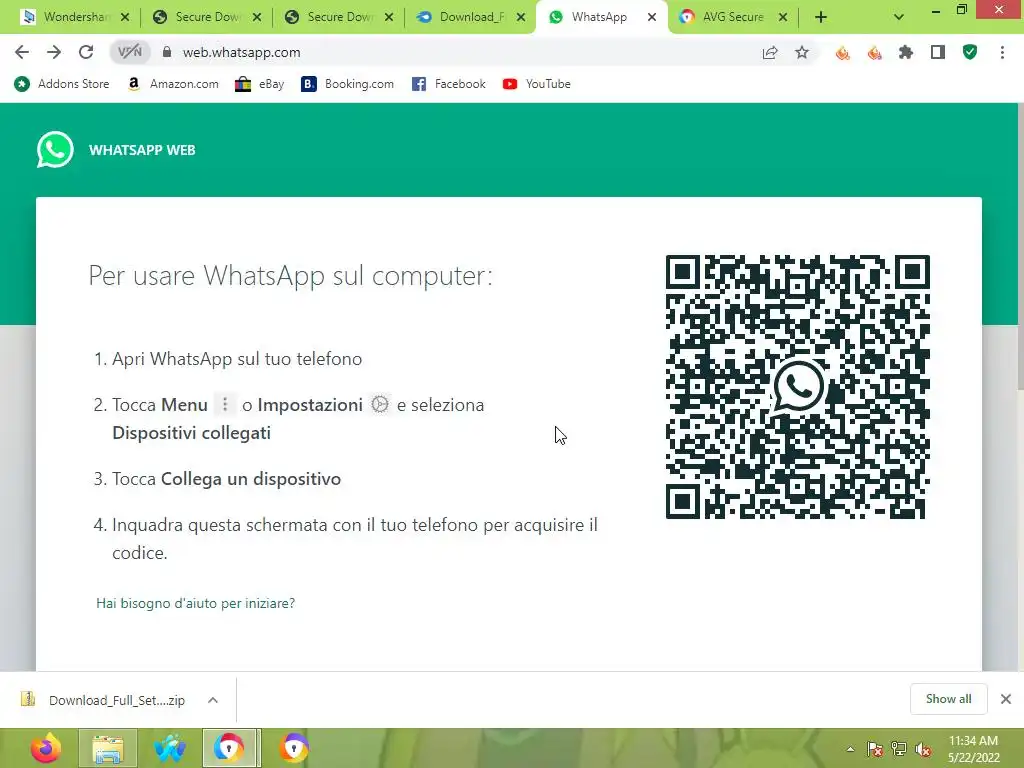This screenshot has width=1024, height=768.
Task: Open the Wondershare app in taskbar
Action: pyautogui.click(x=170, y=748)
